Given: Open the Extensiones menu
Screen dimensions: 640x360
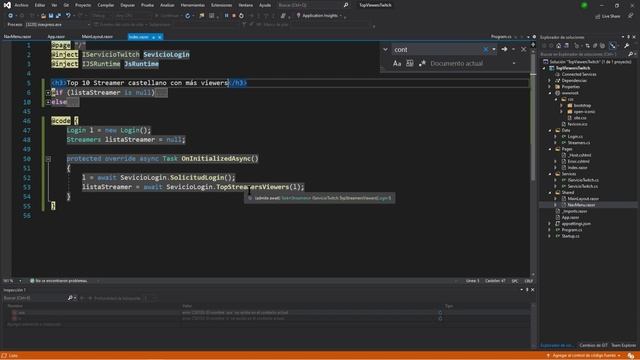Looking at the screenshot, I should pos(221,5).
